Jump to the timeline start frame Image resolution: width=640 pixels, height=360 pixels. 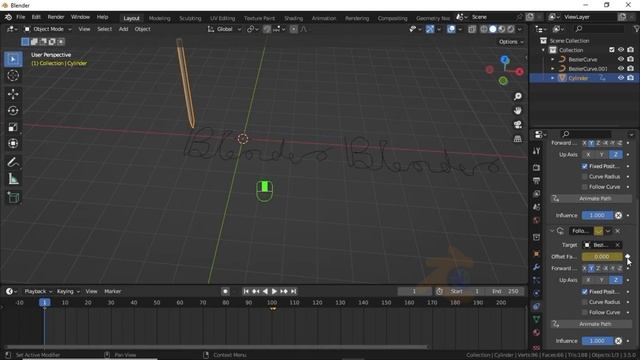(246, 291)
